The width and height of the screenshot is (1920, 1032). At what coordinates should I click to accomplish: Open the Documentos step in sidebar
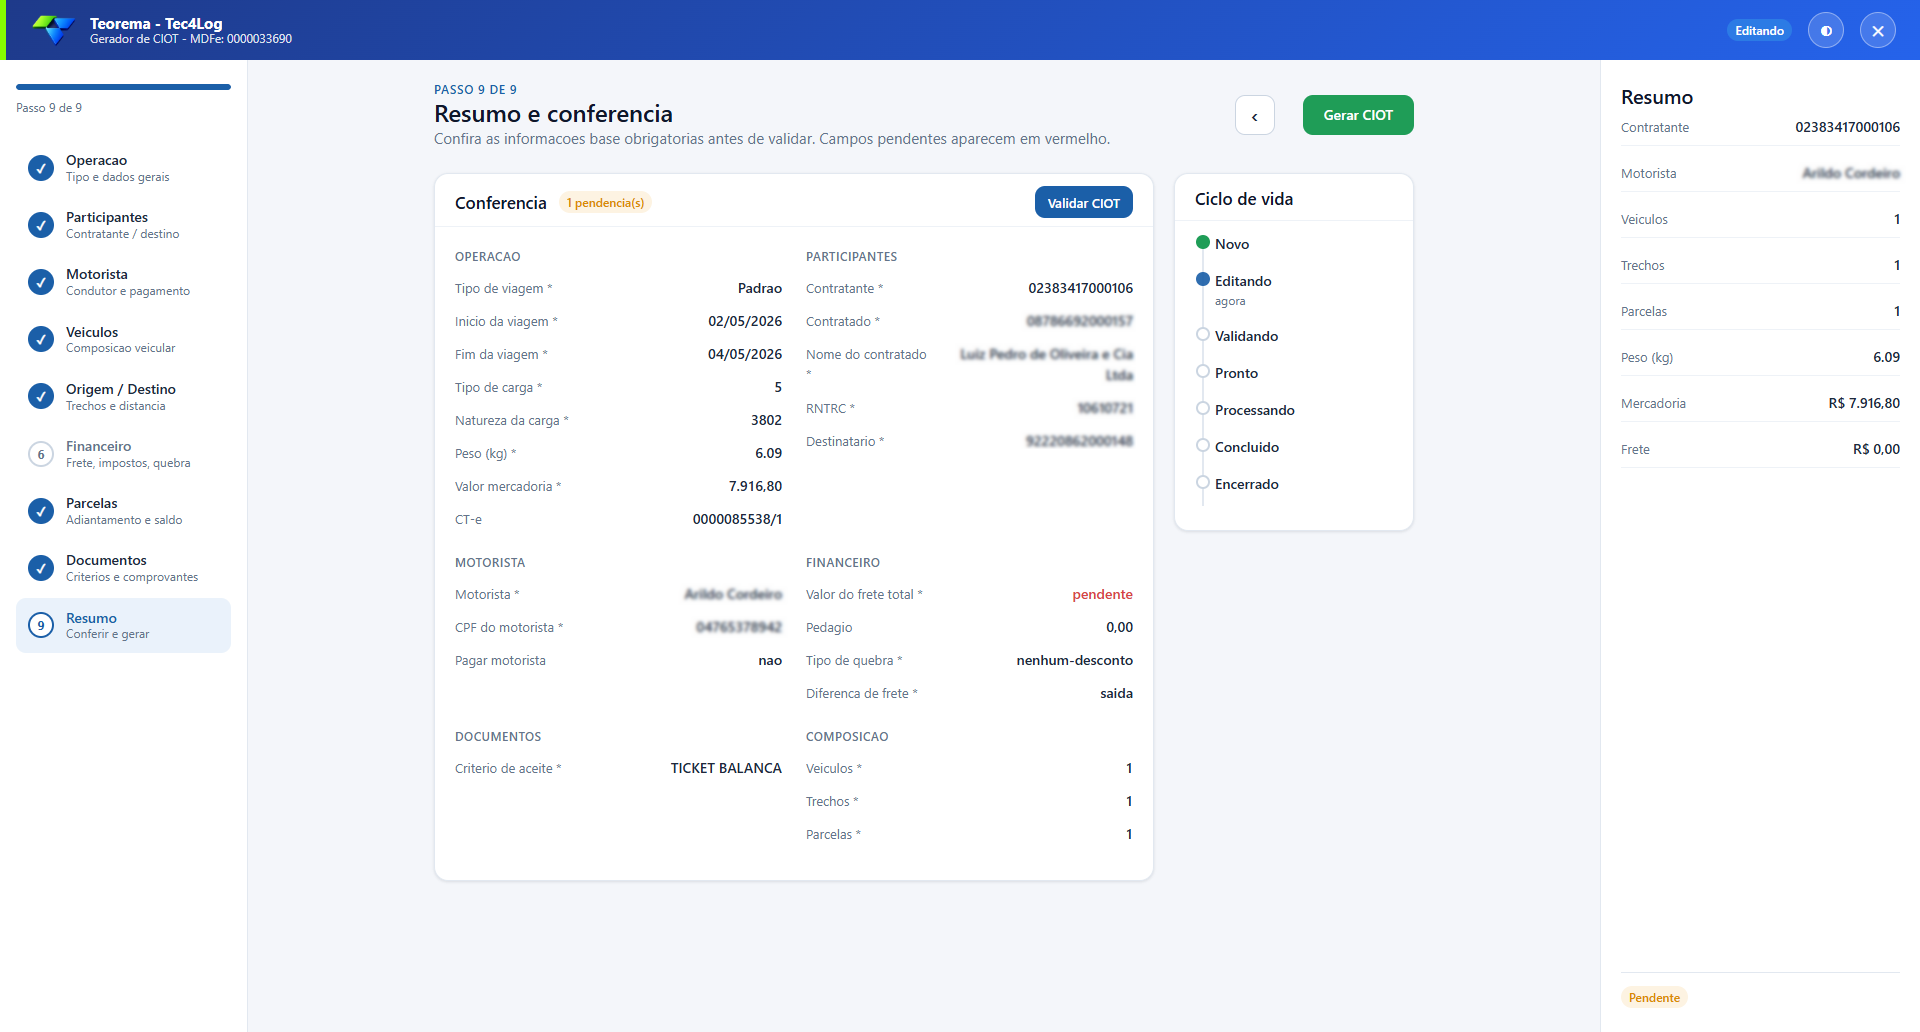click(x=123, y=568)
